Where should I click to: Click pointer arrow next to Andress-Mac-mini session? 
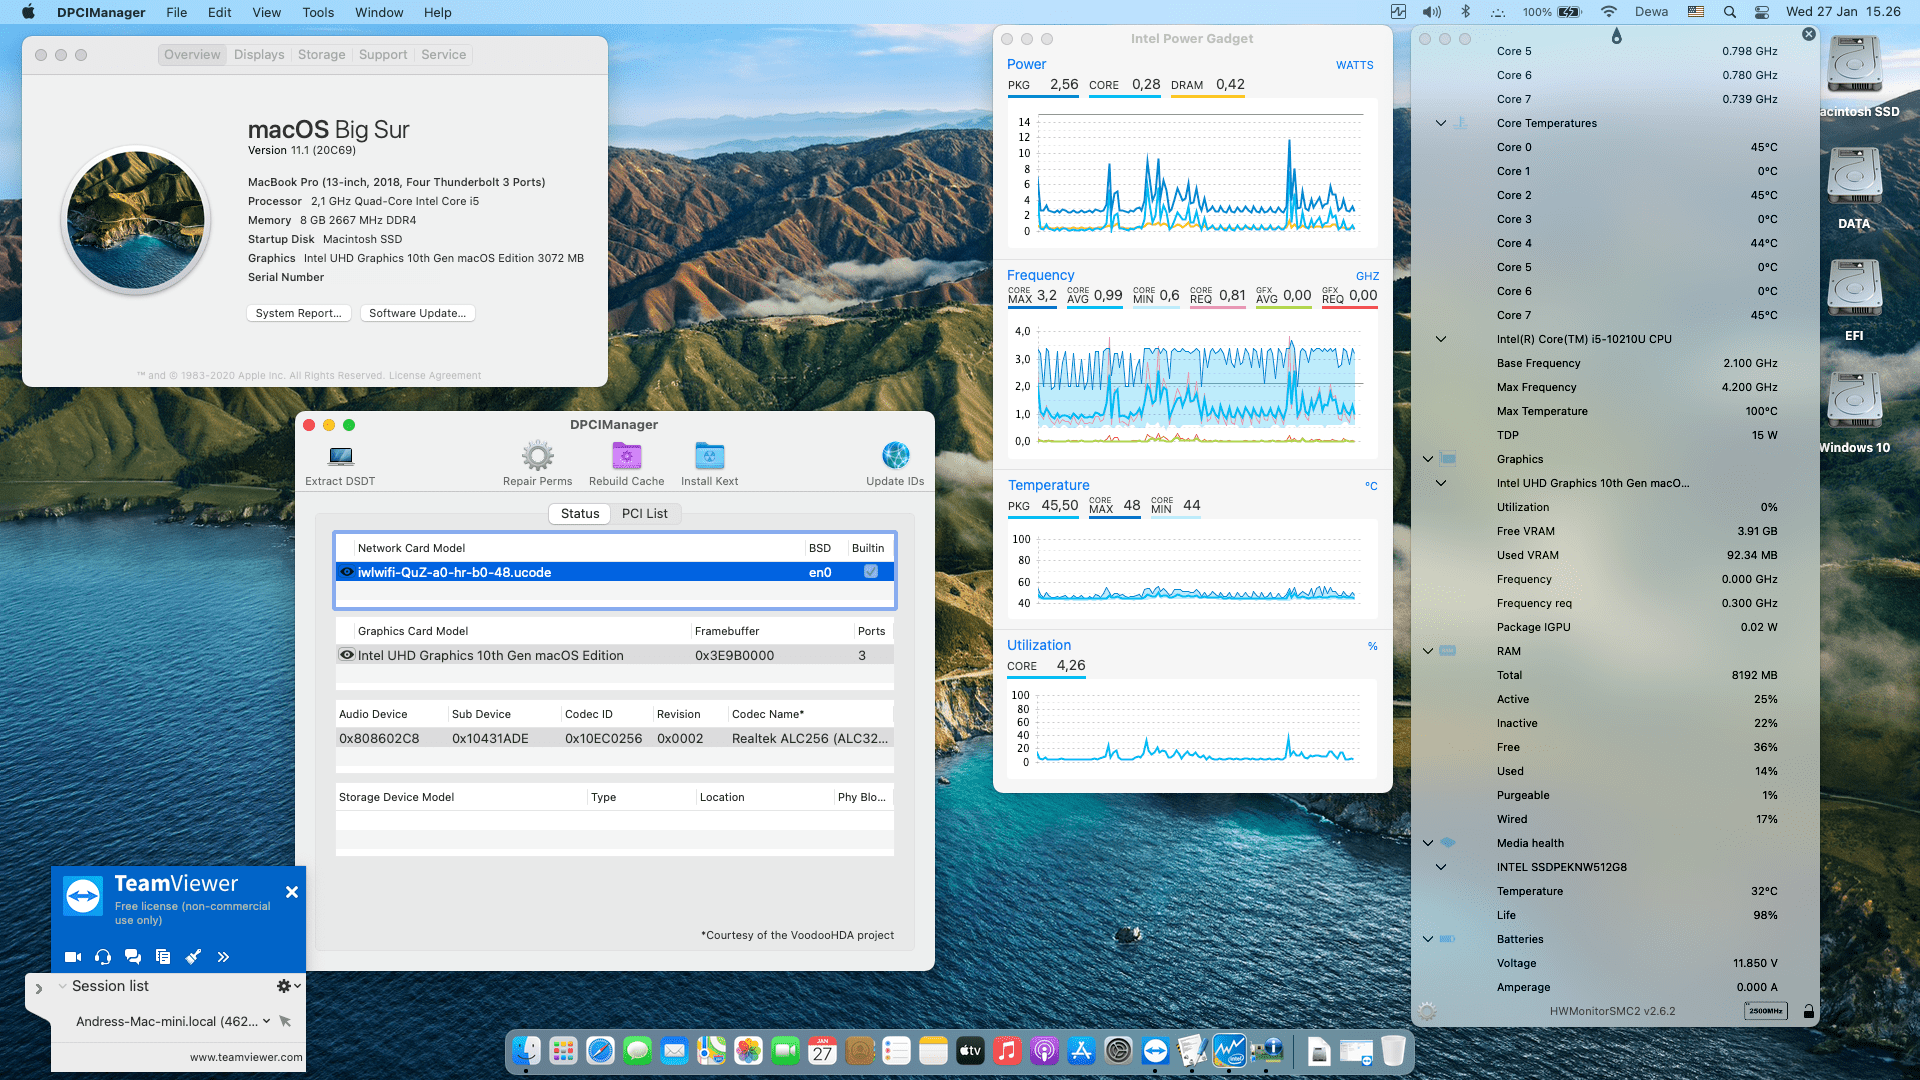pyautogui.click(x=285, y=1021)
